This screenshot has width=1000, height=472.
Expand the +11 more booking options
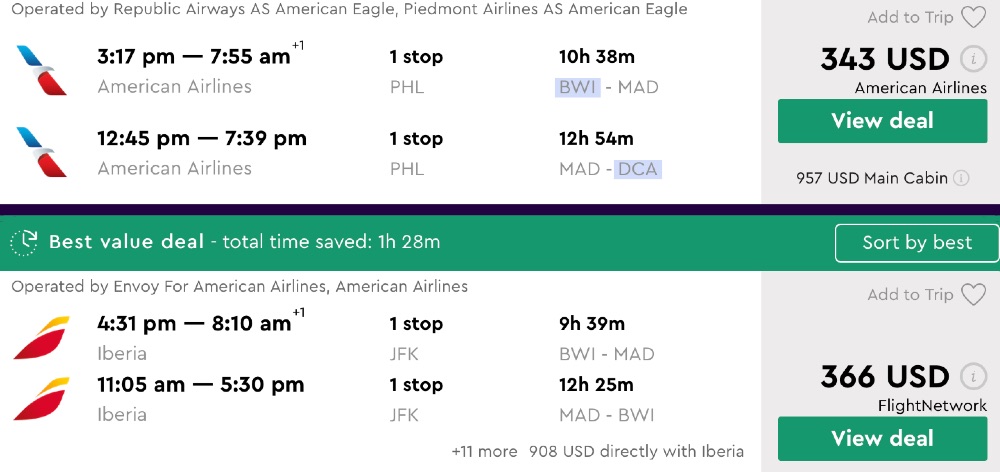pos(485,451)
